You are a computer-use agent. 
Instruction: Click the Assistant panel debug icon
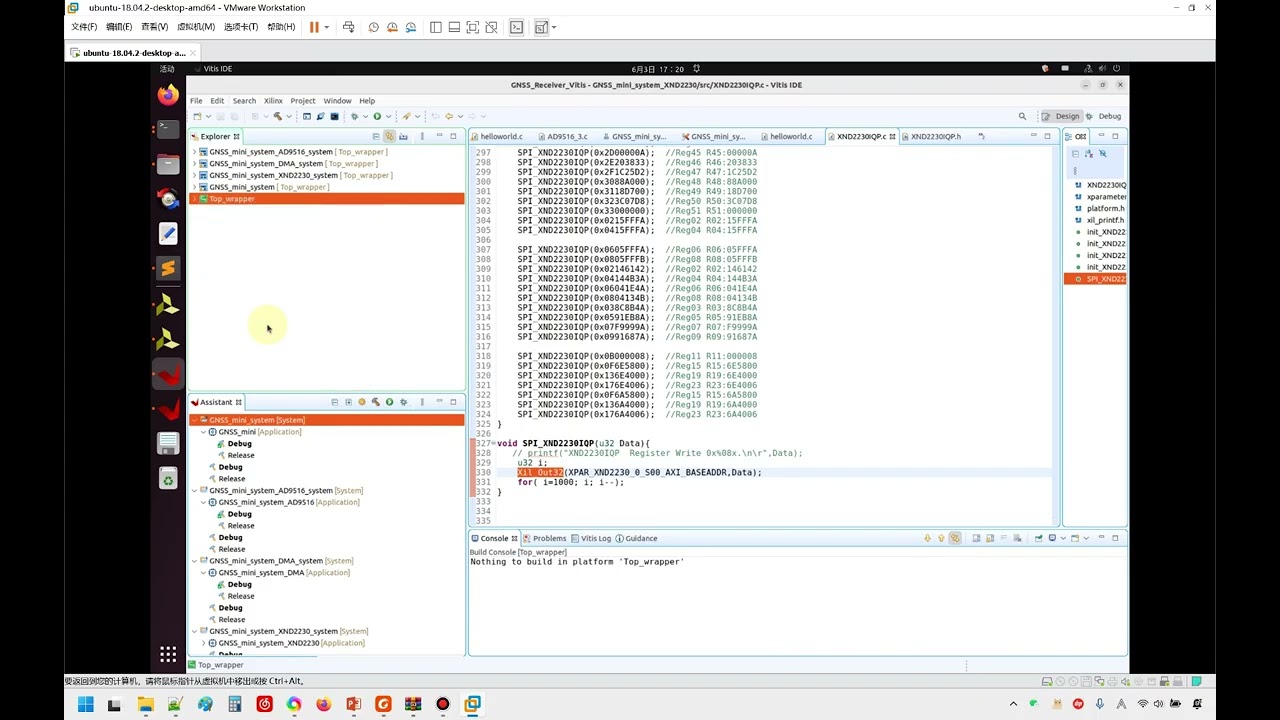[403, 402]
